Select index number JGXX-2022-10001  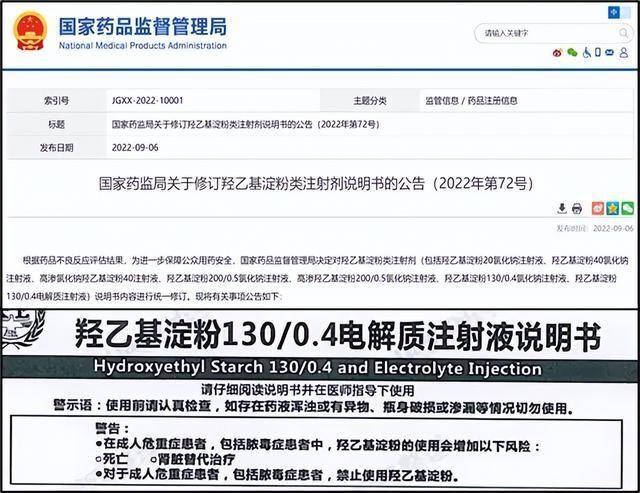148,100
